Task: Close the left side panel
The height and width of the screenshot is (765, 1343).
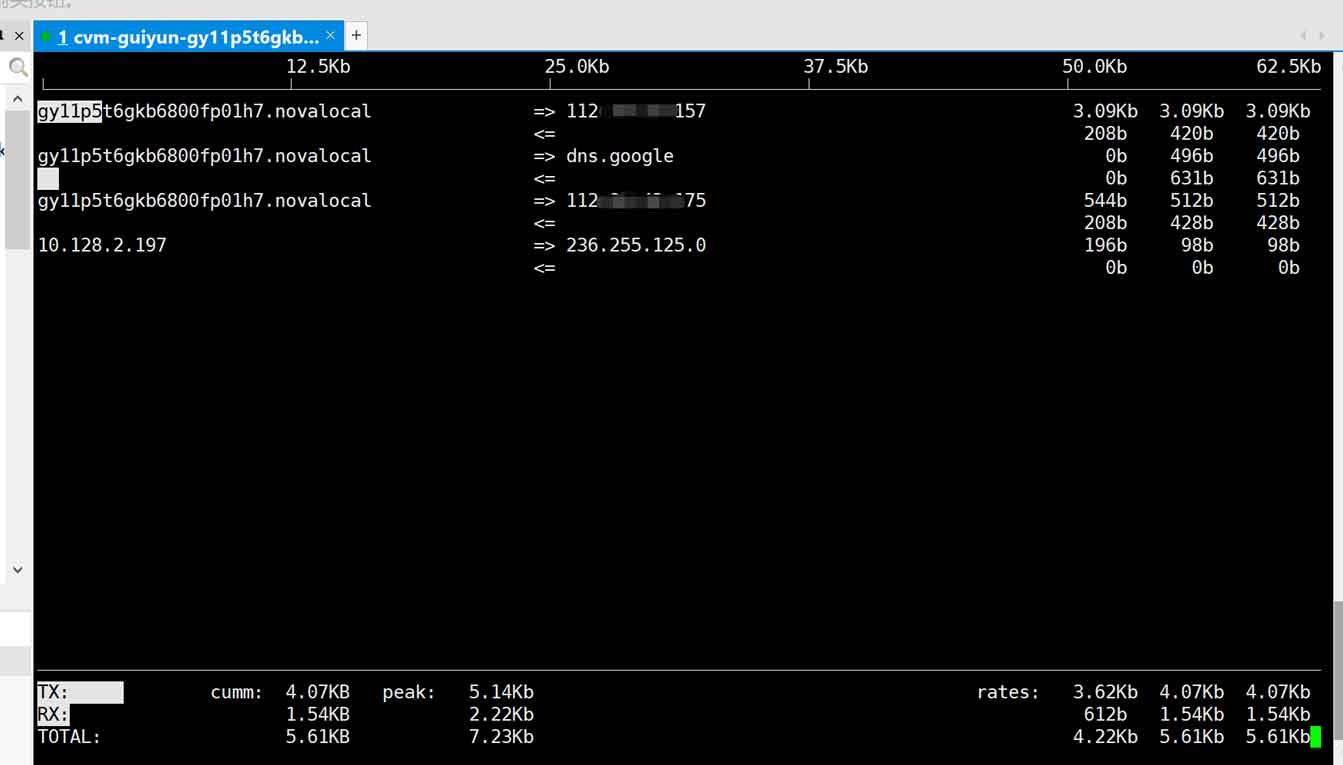Action: [18, 36]
